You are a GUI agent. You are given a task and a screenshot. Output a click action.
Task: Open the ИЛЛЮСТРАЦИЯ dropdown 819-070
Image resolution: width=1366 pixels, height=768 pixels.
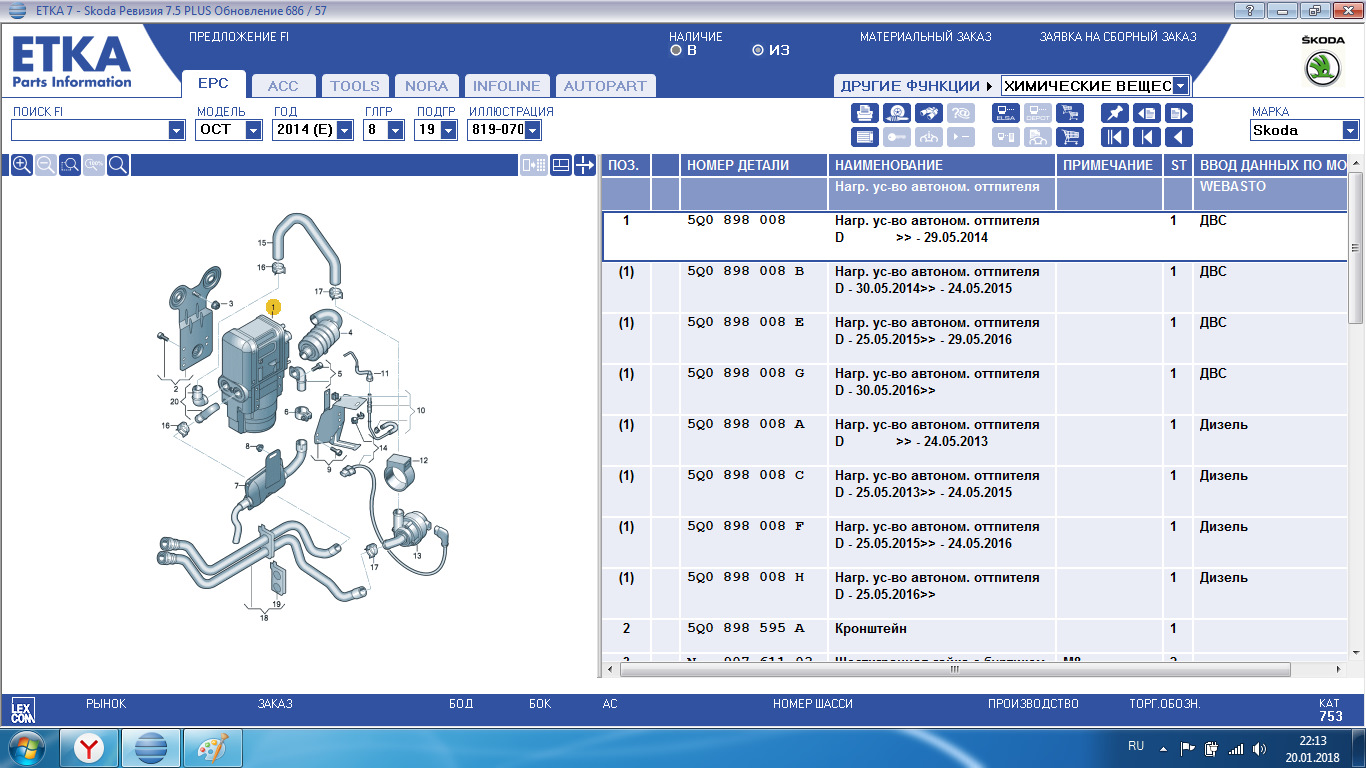[x=532, y=130]
